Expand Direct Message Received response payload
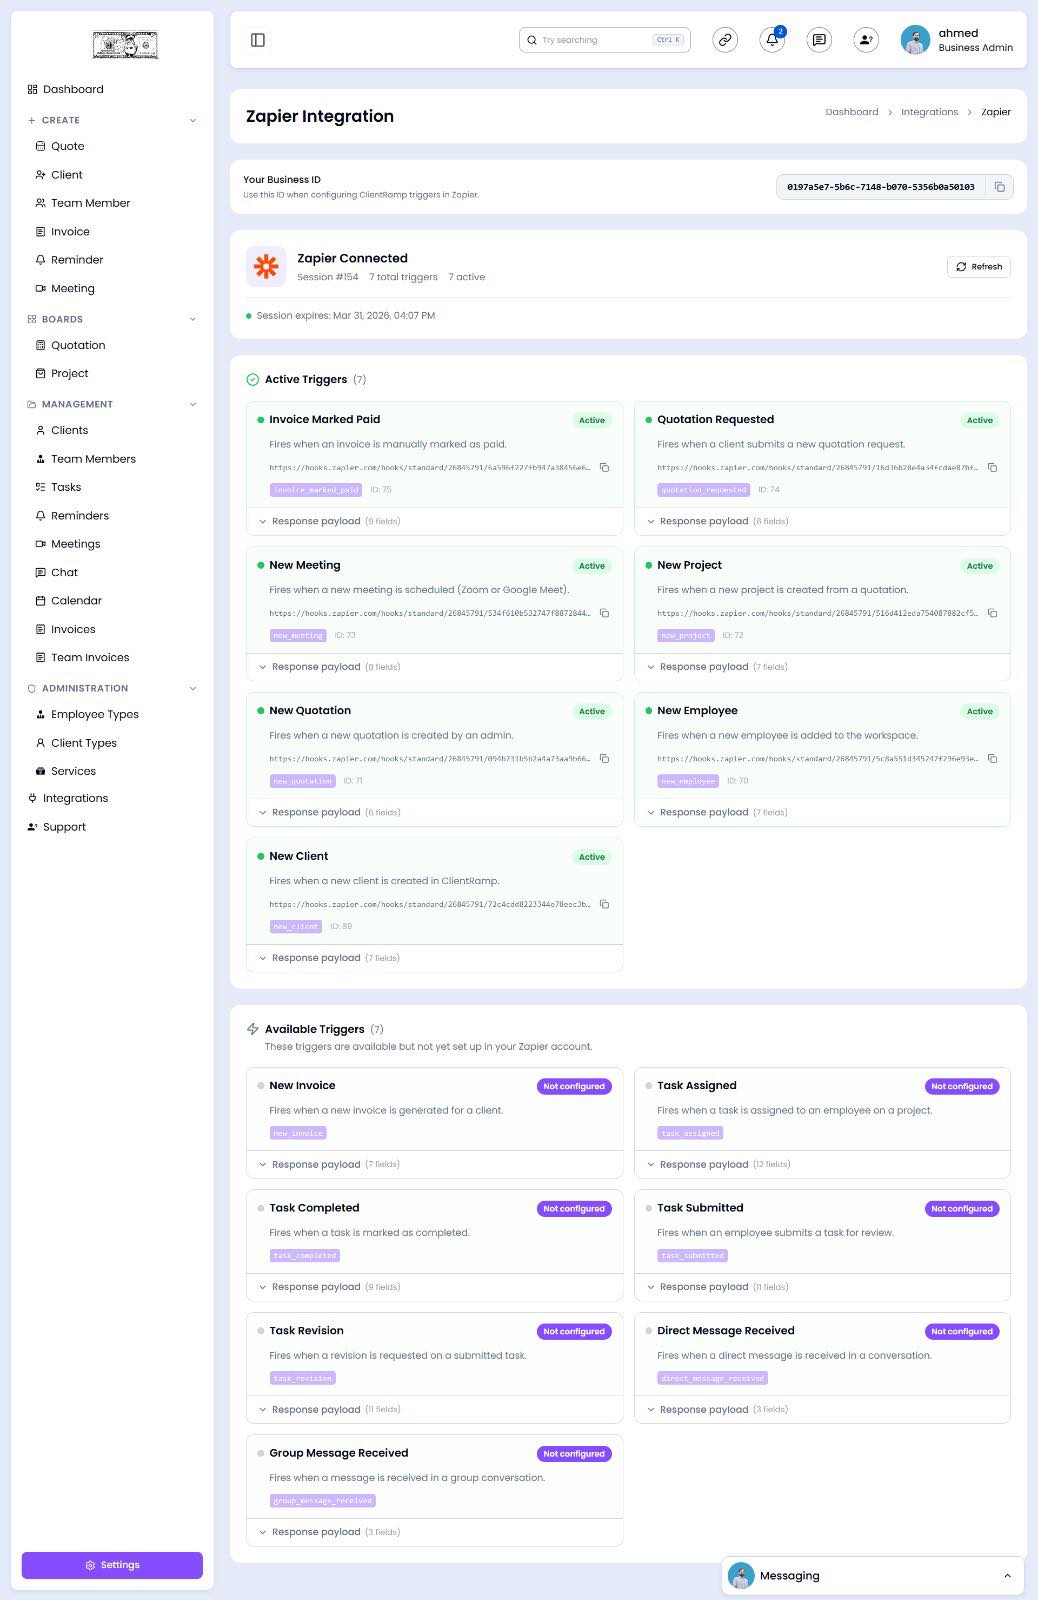Screen dimensions: 1038x1600 click(822, 1410)
